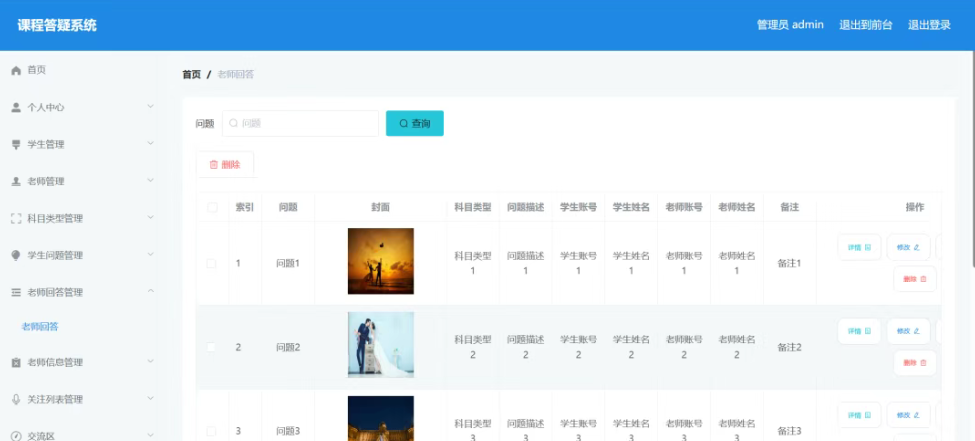Select the header checkbox to select all rows
975x441 pixels.
click(x=212, y=207)
